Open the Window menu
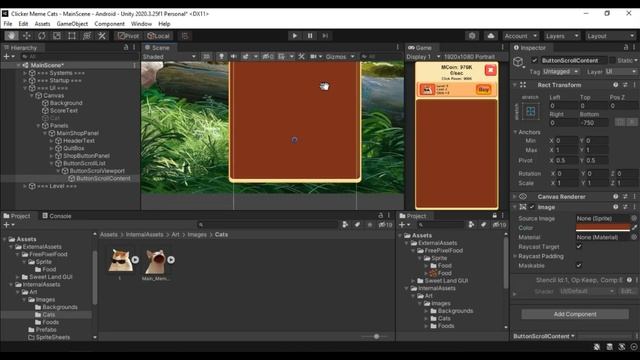Viewport: 640px width, 360px height. pos(141,24)
